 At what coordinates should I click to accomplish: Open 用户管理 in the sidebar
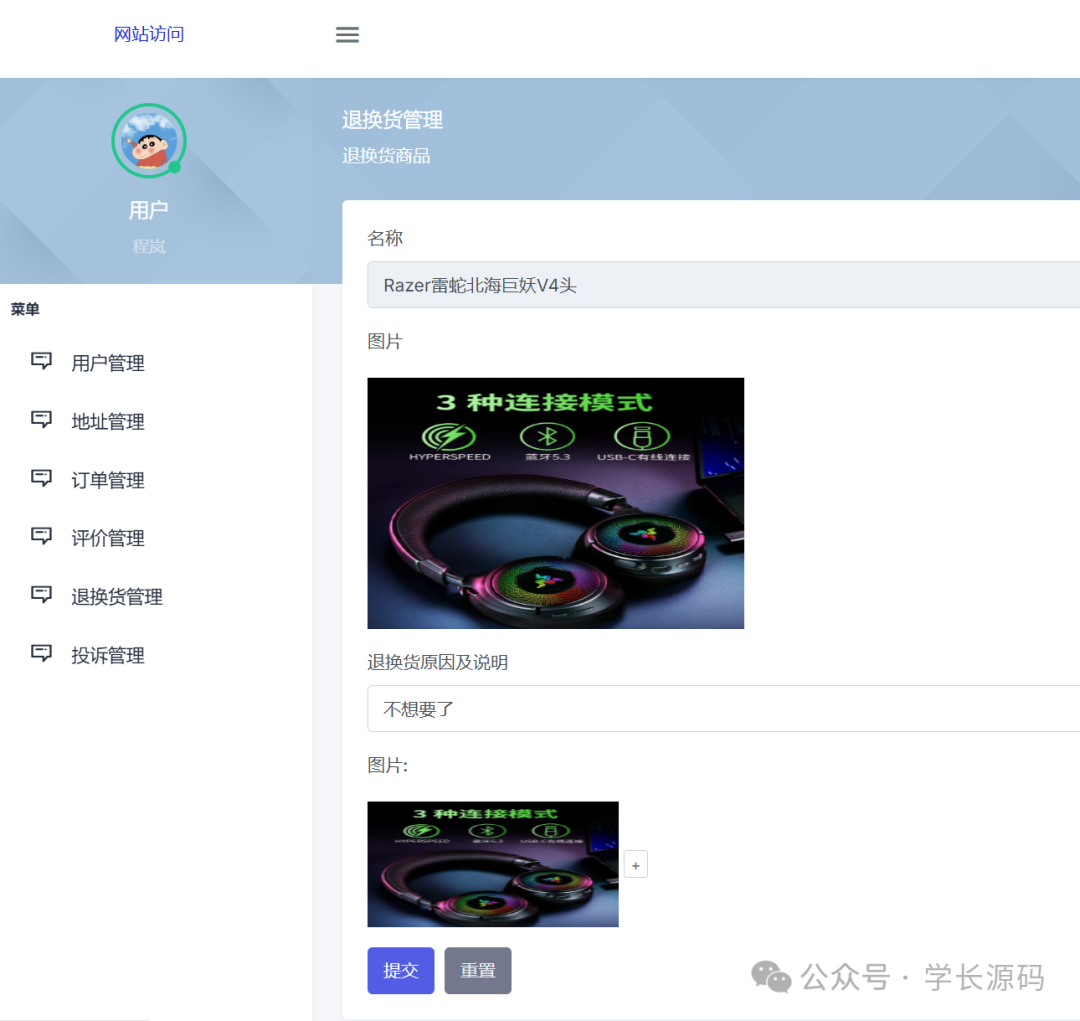coord(108,363)
